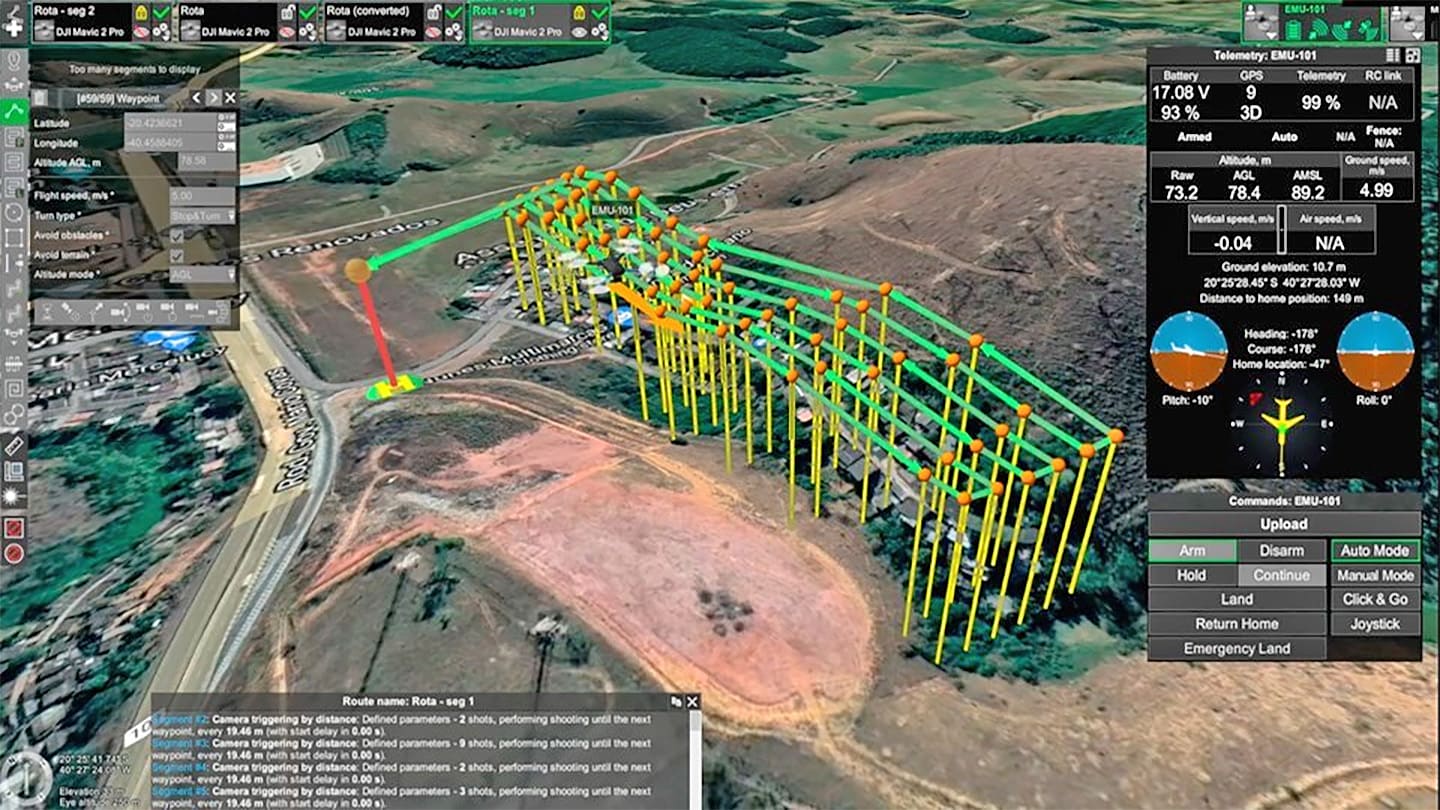
Task: Select the perimeter rectangle tool in sidebar
Action: point(14,238)
